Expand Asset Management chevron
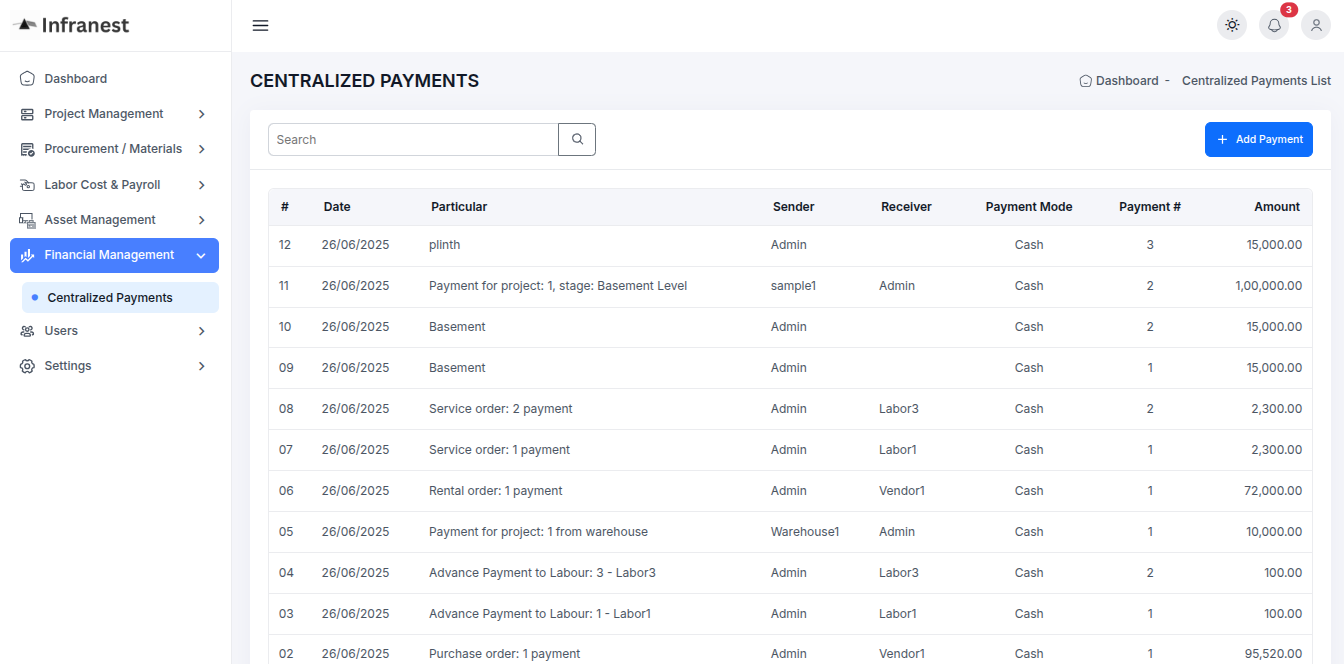Viewport: 1344px width, 664px height. click(201, 220)
